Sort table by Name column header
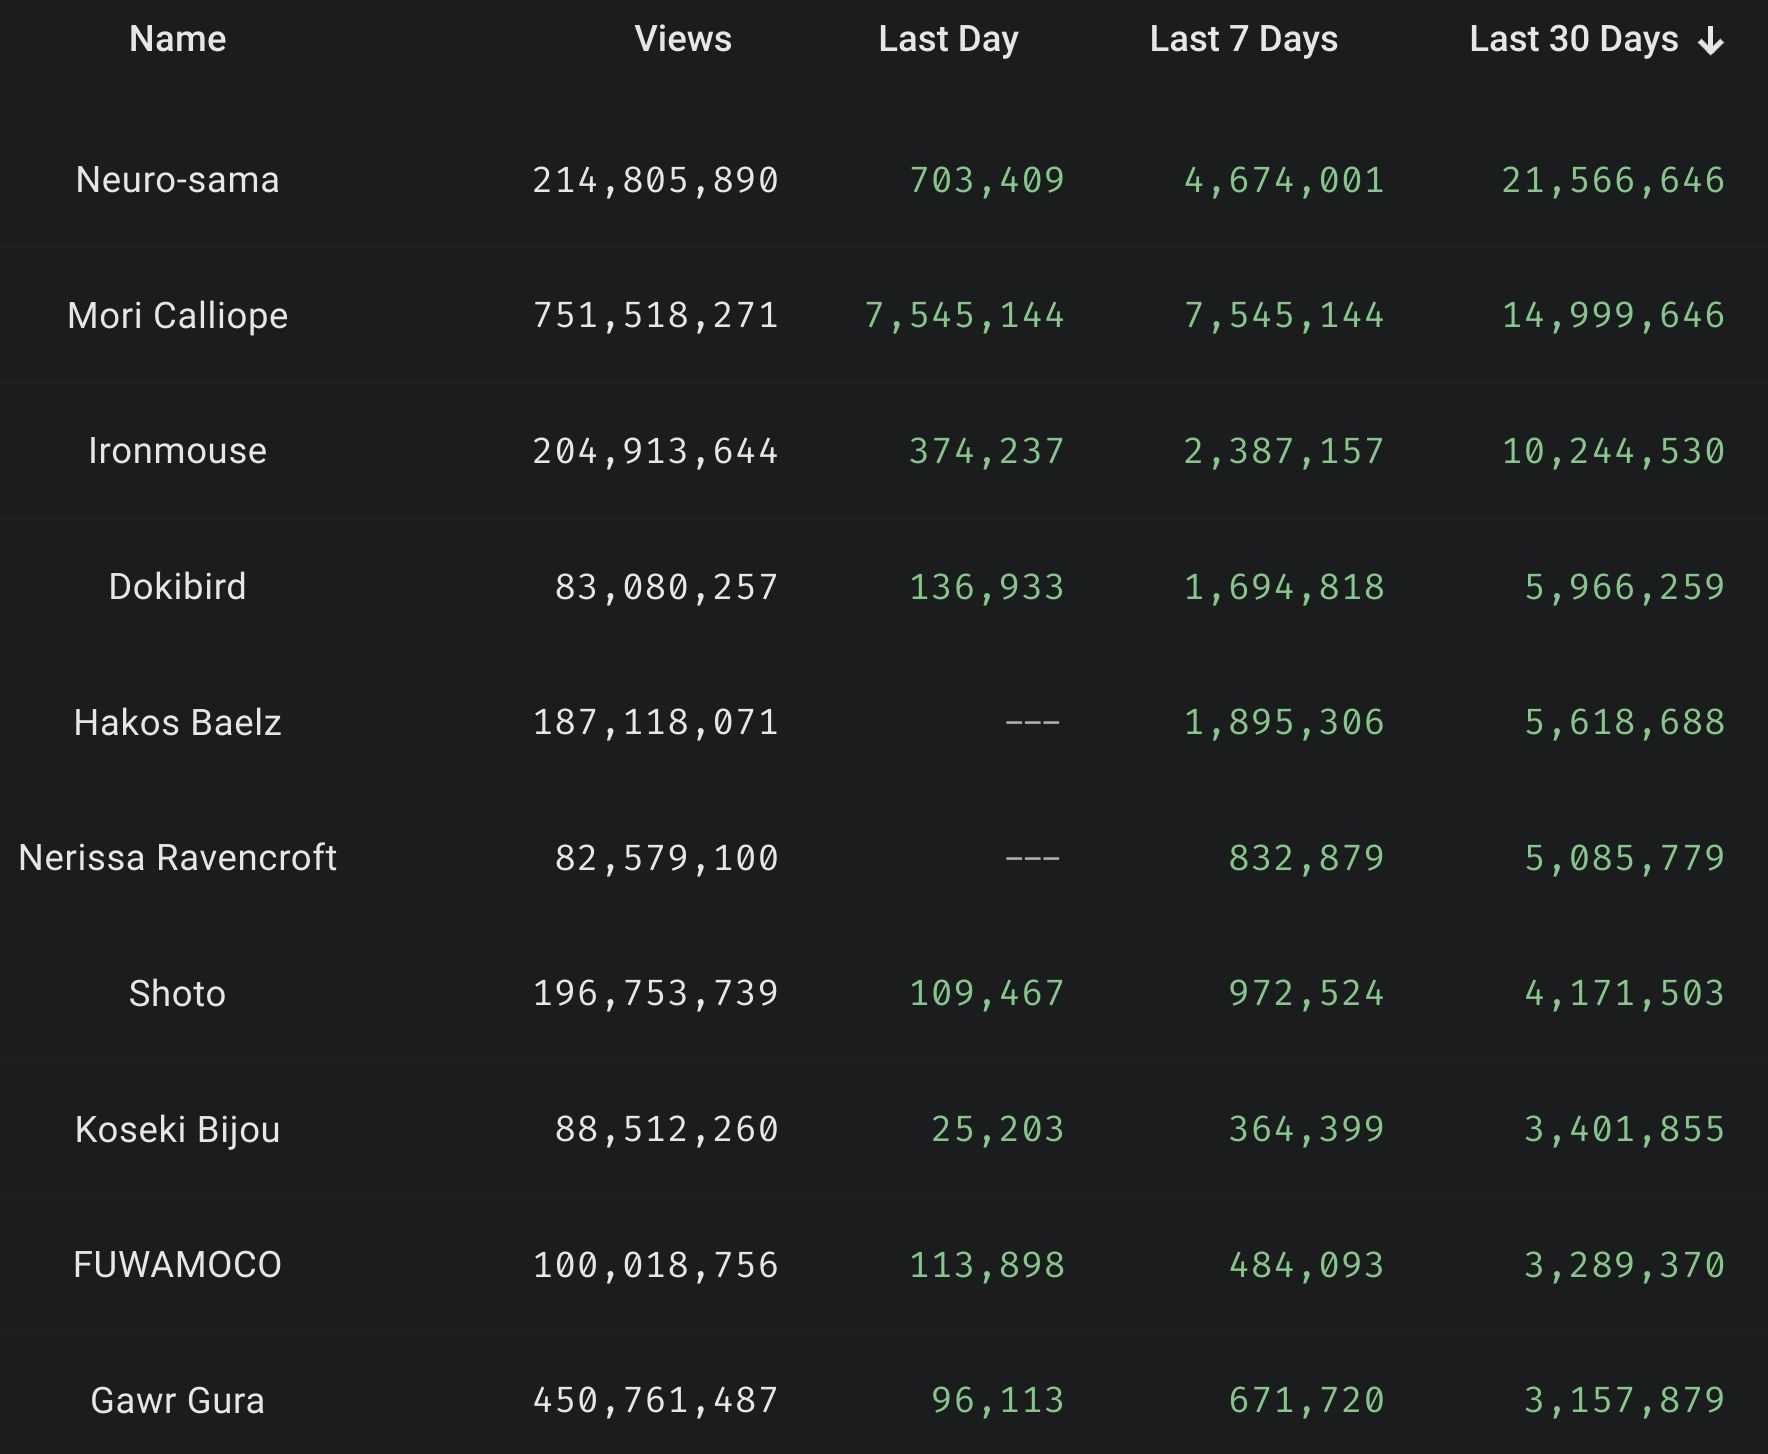Viewport: 1768px width, 1454px height. (x=178, y=39)
